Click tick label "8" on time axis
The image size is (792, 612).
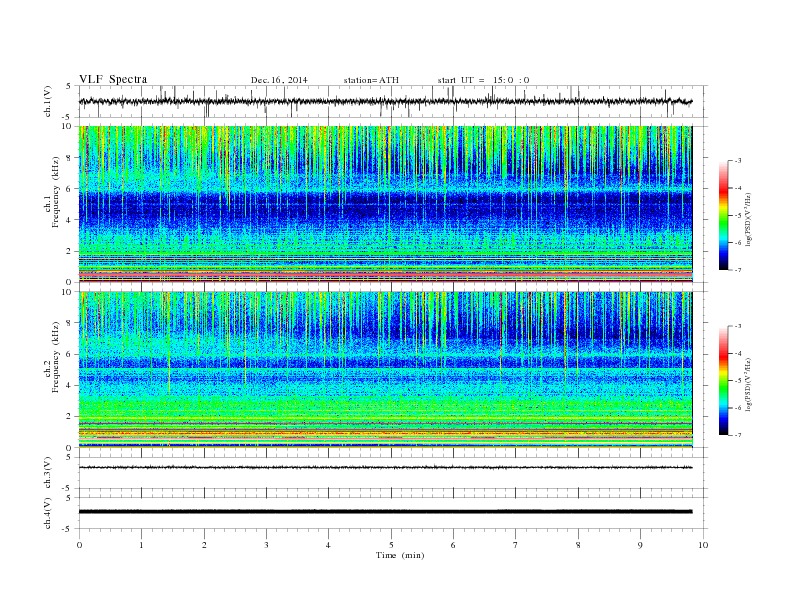pos(578,545)
